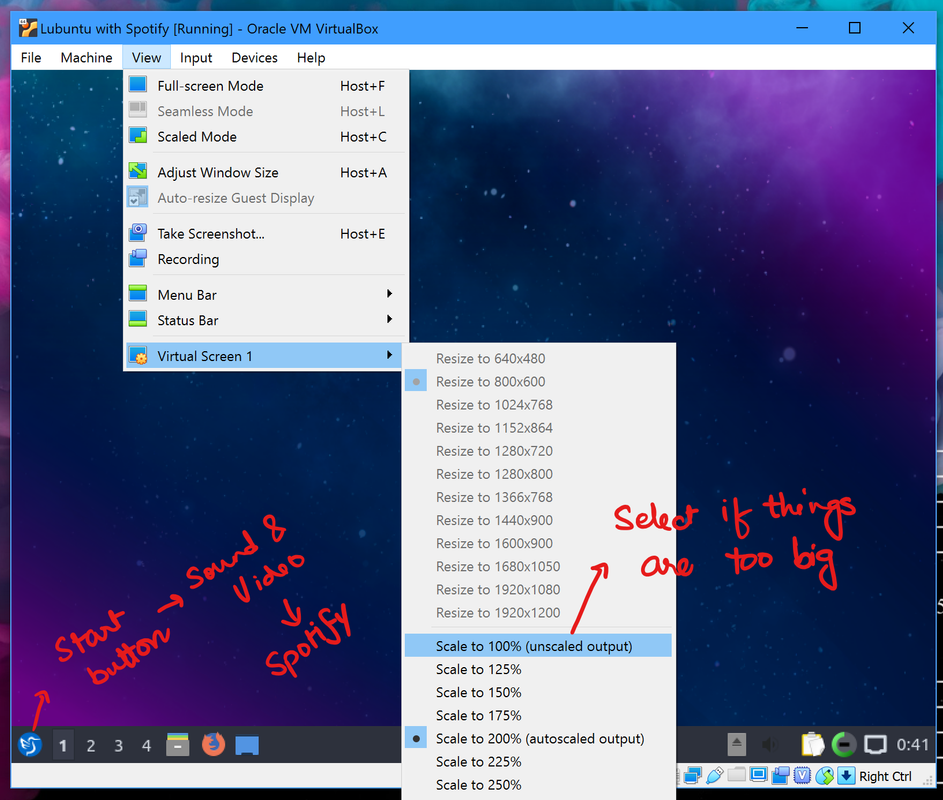Select Scale to 250%
The image size is (943, 800).
click(538, 784)
